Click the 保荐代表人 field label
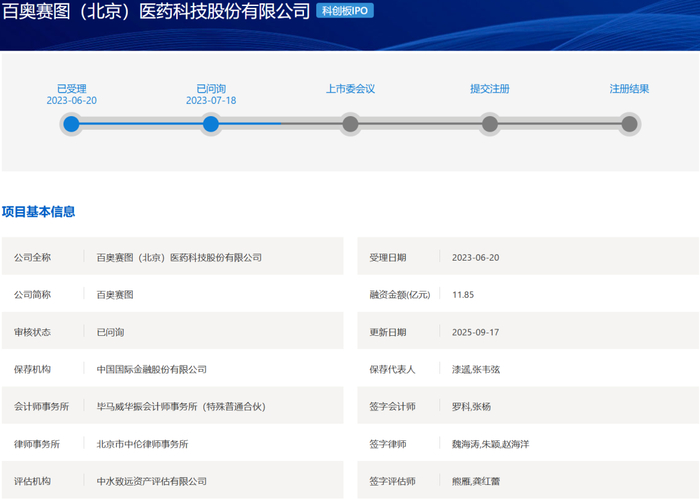 point(392,369)
